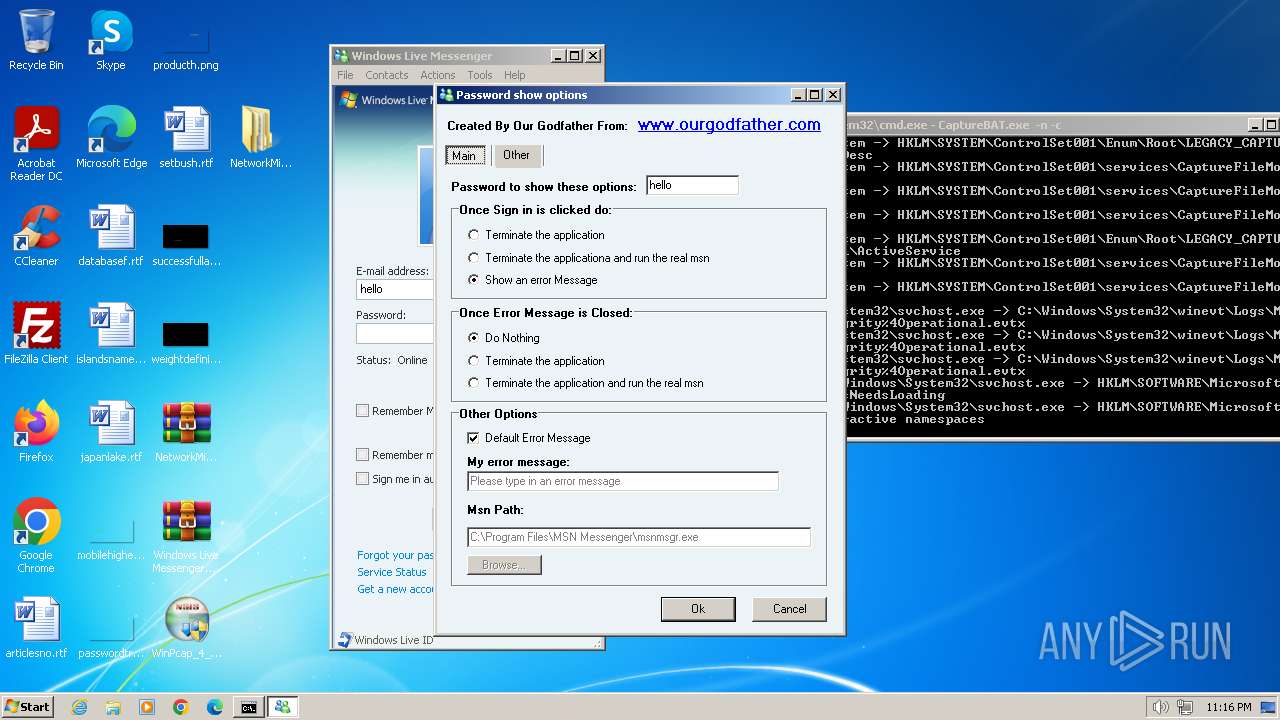The image size is (1280, 720).
Task: Open the Recycle Bin desktop icon
Action: tap(36, 40)
